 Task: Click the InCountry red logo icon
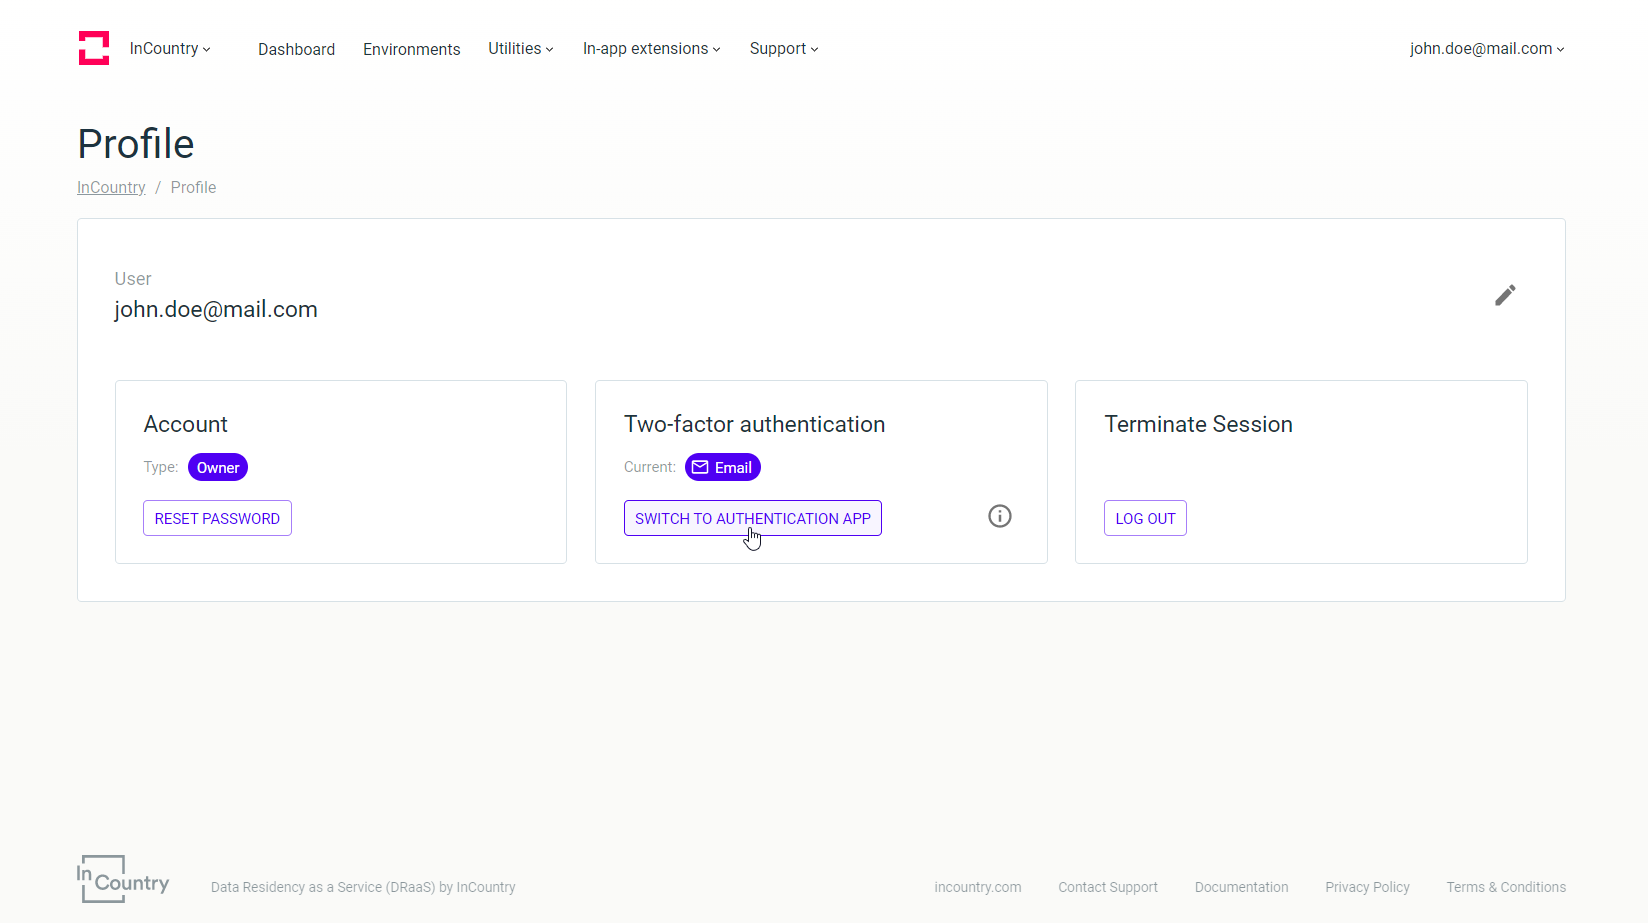point(94,48)
